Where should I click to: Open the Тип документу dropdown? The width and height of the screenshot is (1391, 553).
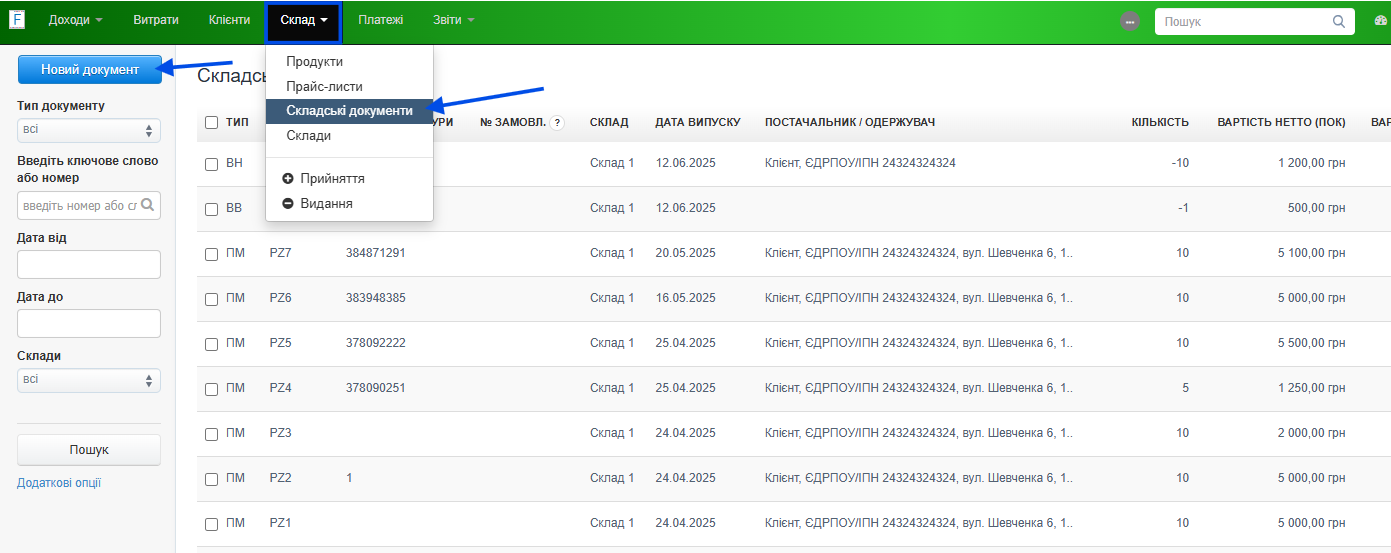tap(89, 130)
